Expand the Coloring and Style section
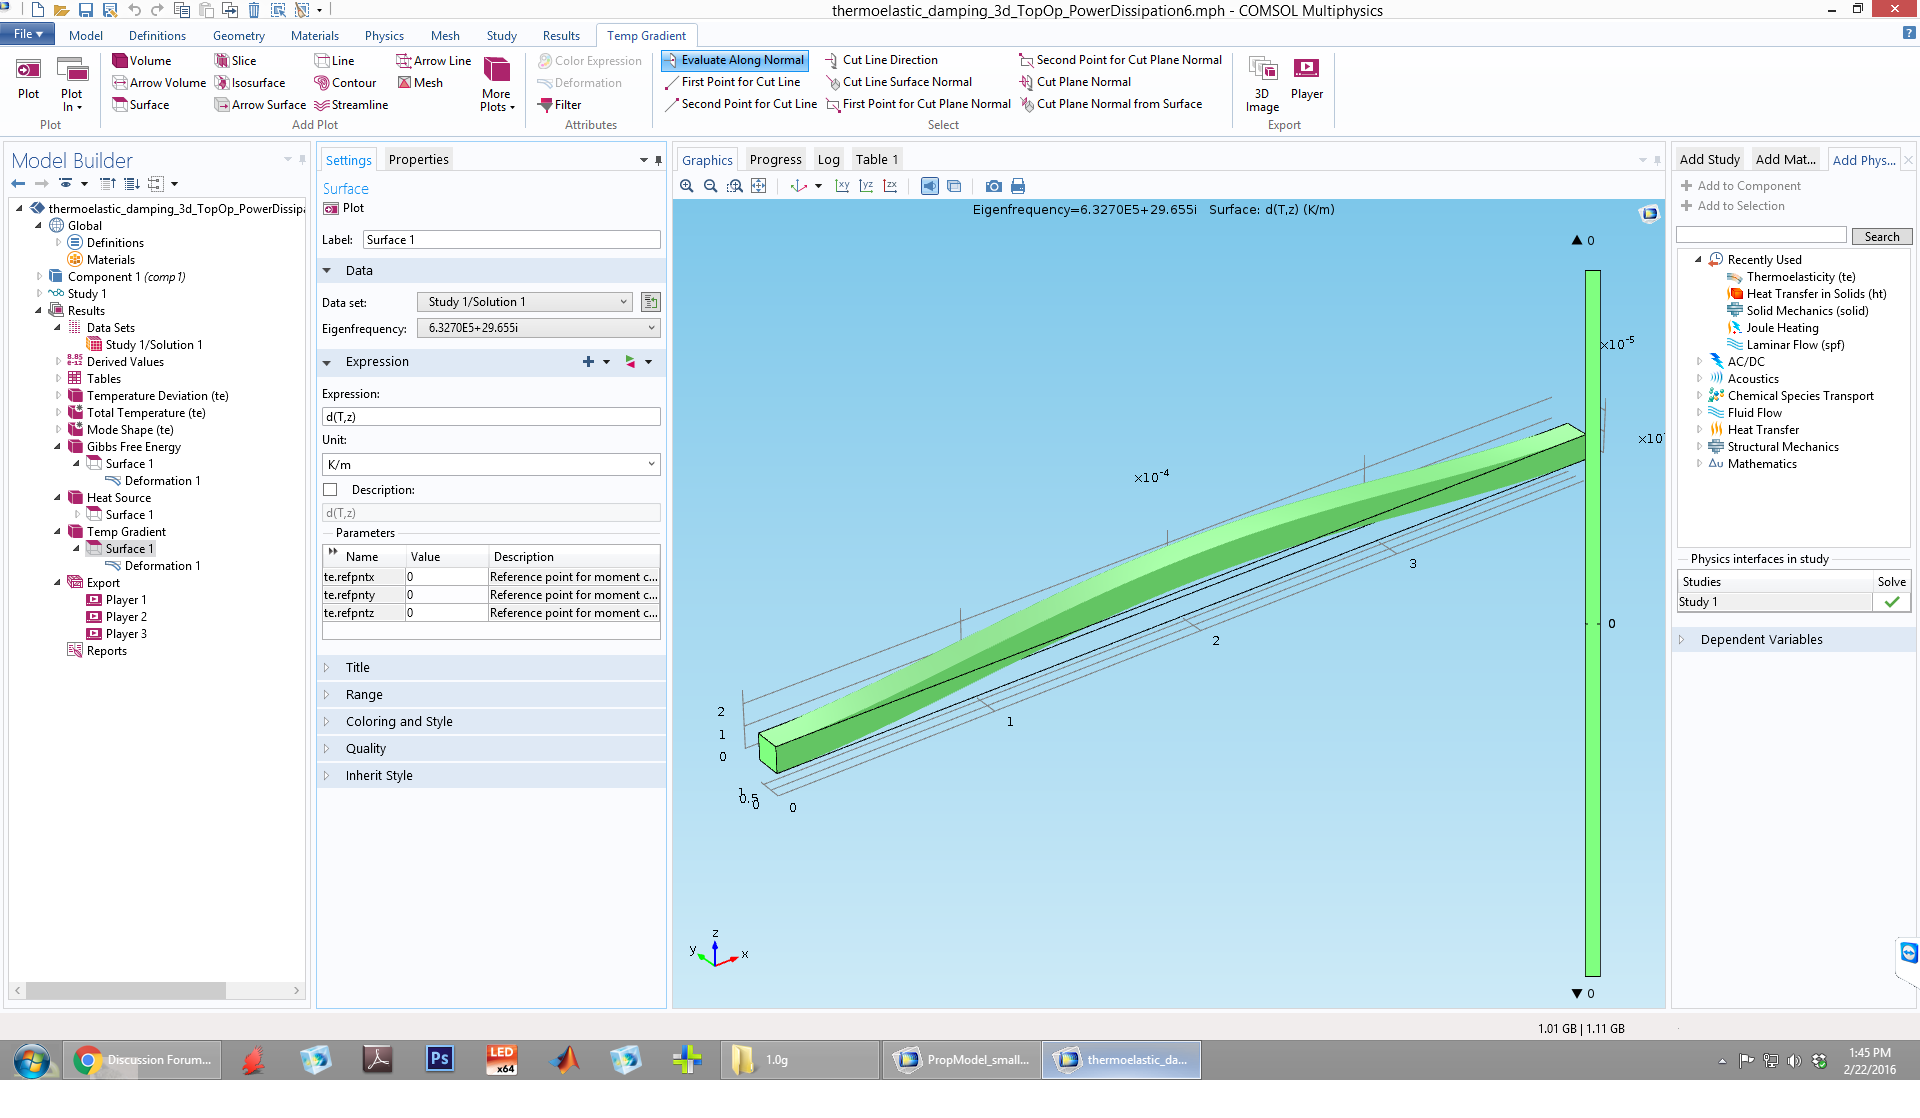This screenshot has width=1920, height=1118. [x=399, y=721]
